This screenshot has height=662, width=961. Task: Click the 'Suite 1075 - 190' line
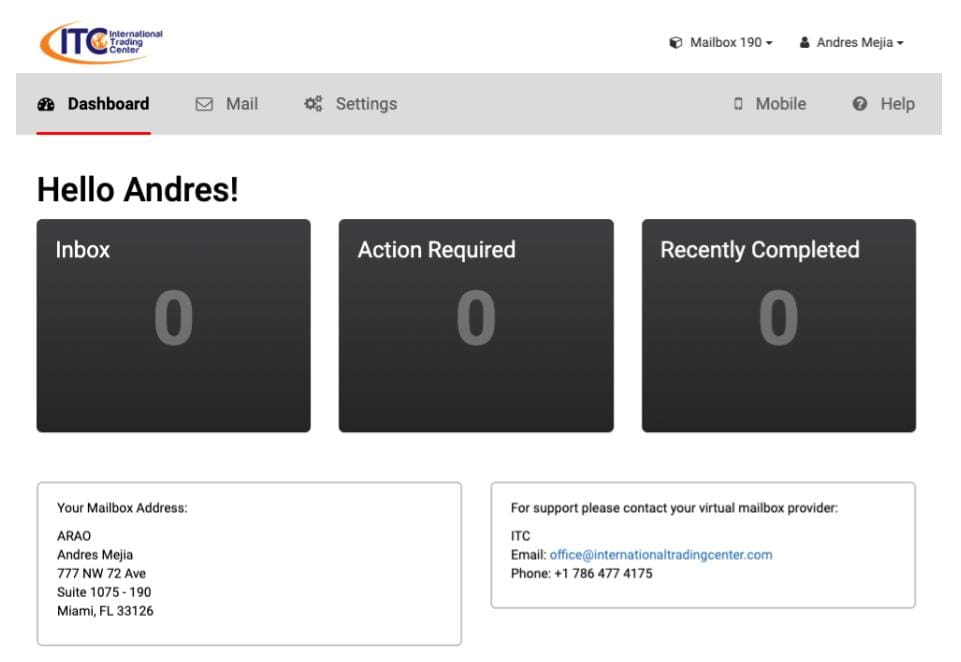click(x=104, y=592)
